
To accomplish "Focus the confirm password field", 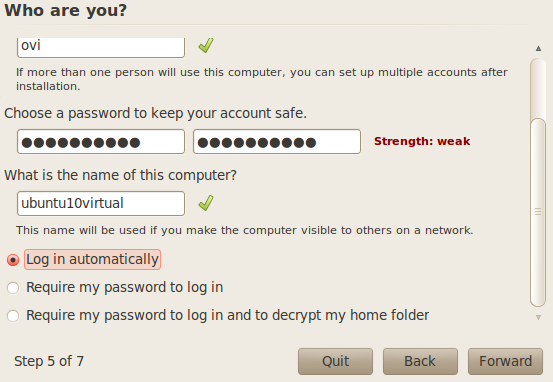I will tap(277, 142).
